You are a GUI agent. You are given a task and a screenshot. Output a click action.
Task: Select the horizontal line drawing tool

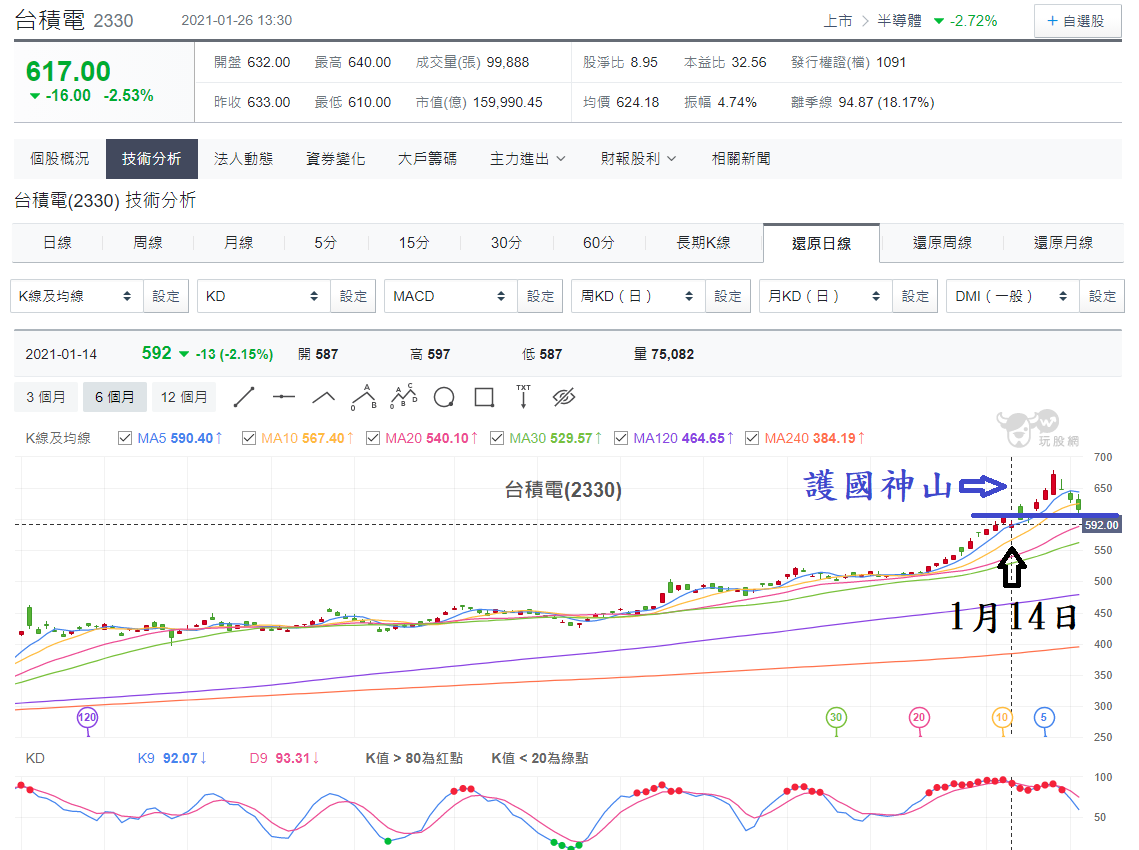[284, 397]
